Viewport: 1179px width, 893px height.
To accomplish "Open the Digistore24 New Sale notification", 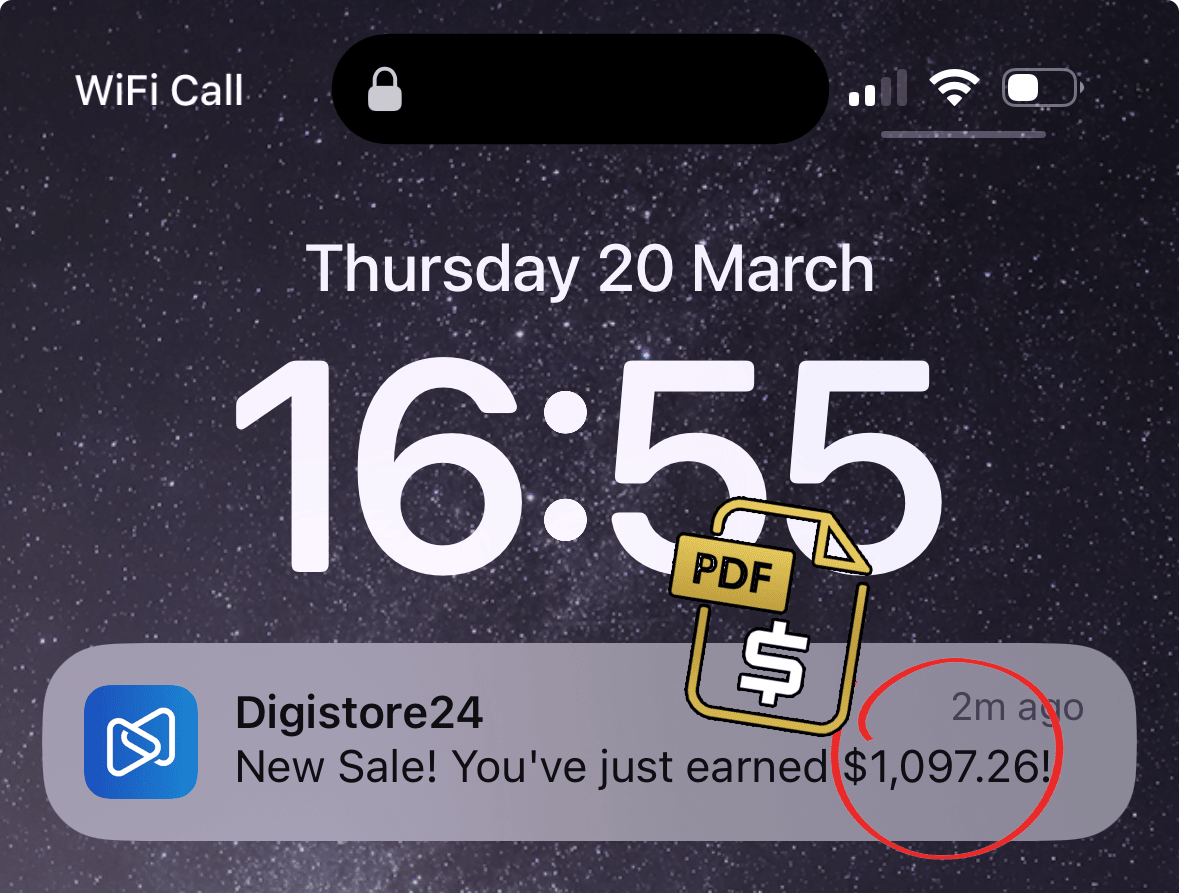I will point(590,741).
